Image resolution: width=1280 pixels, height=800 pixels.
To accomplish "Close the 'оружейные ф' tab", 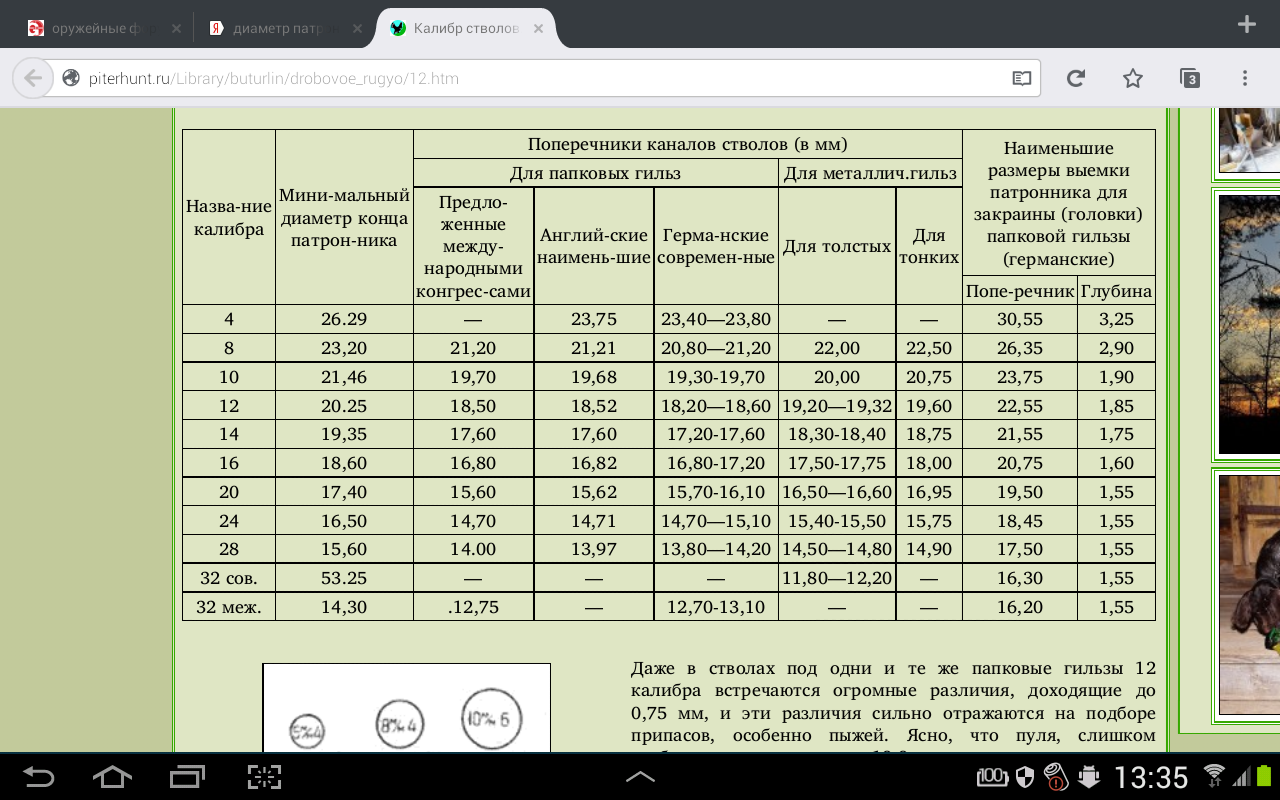I will pyautogui.click(x=176, y=29).
